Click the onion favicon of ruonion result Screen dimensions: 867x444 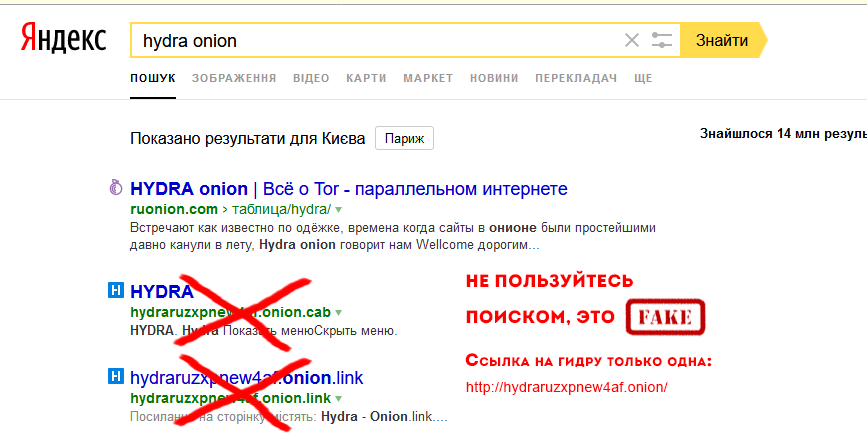coord(115,188)
